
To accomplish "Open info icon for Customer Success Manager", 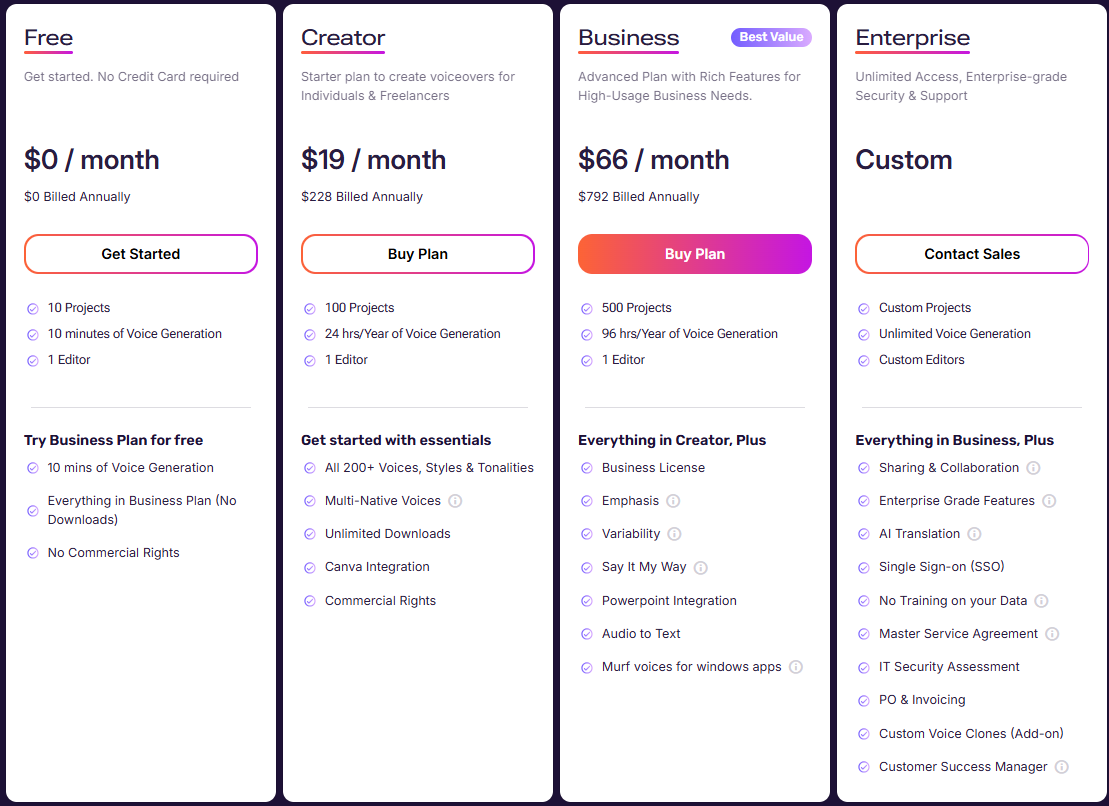I will tap(1062, 766).
